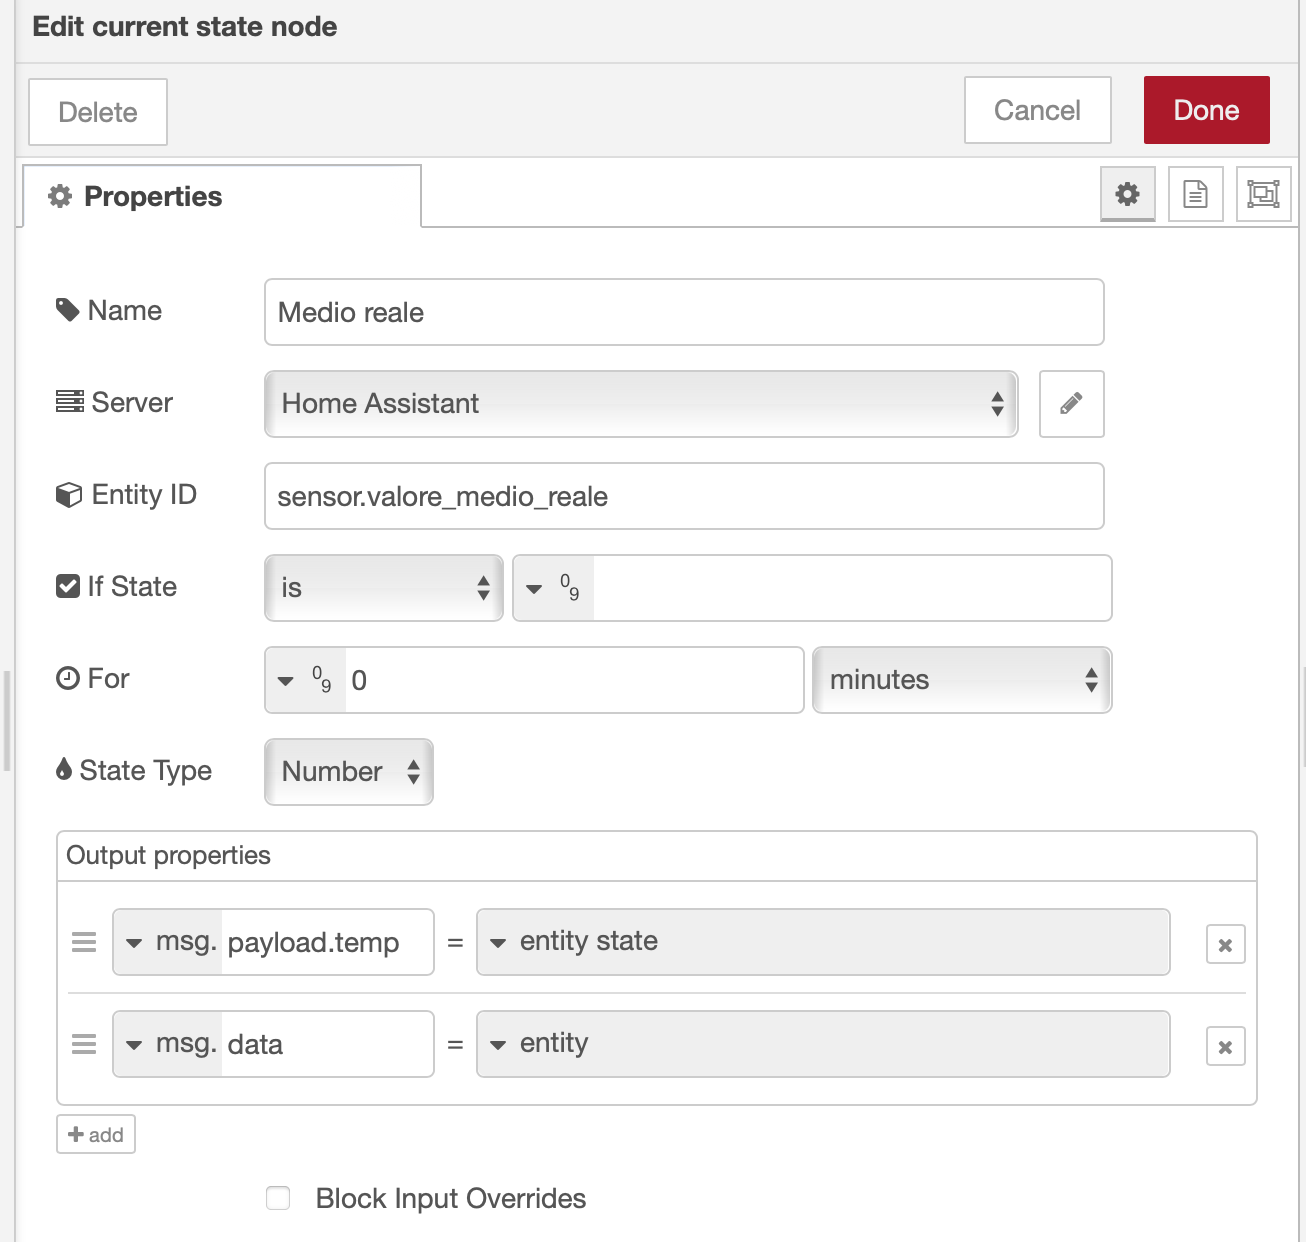
Task: Grab reorder handle of payload.temp row
Action: tap(84, 942)
